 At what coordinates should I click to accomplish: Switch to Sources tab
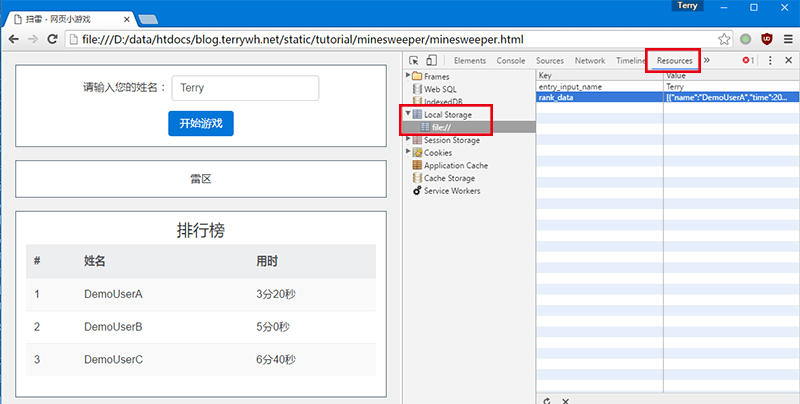coord(549,61)
